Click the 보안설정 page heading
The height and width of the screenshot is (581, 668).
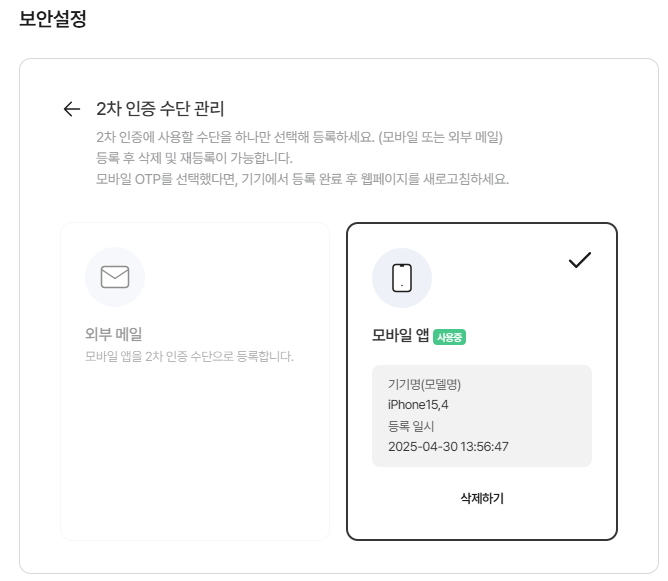[53, 19]
